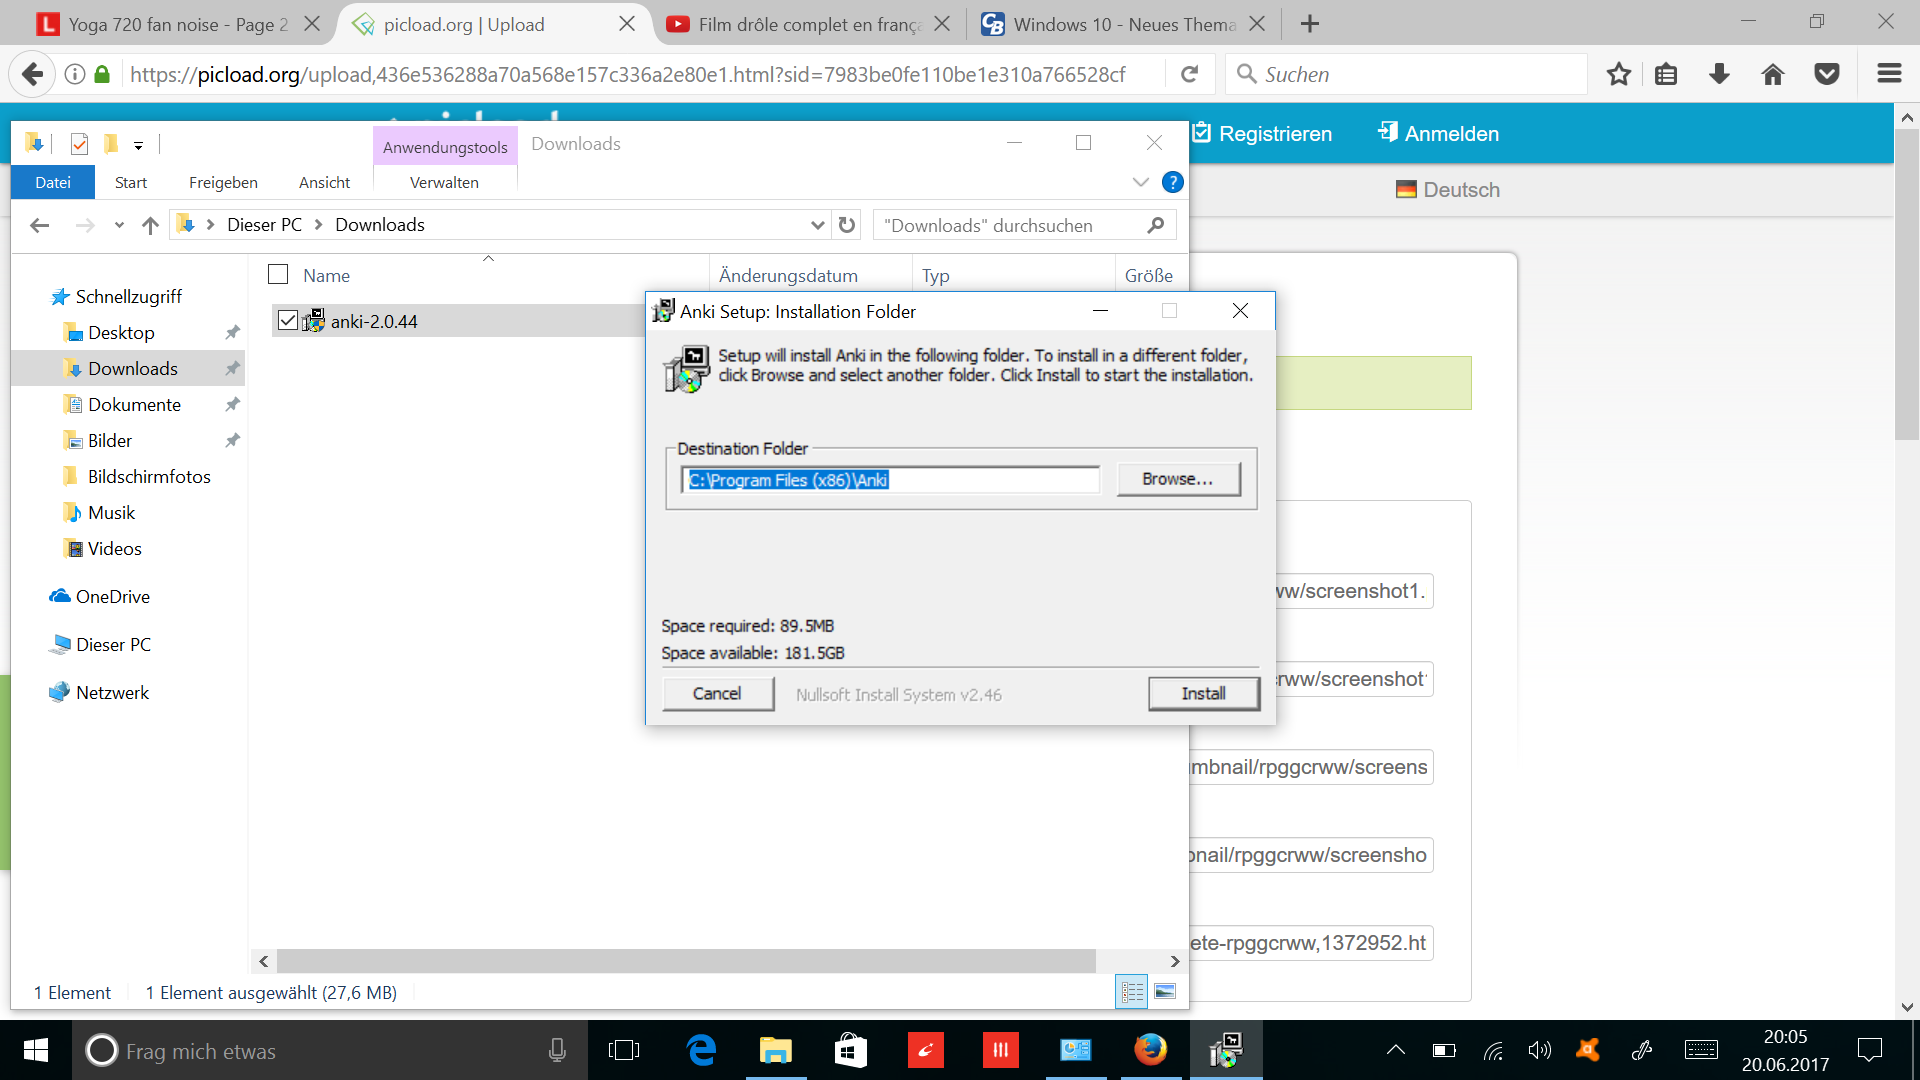Switch to details list view icon
This screenshot has width=1920, height=1080.
[x=1132, y=992]
